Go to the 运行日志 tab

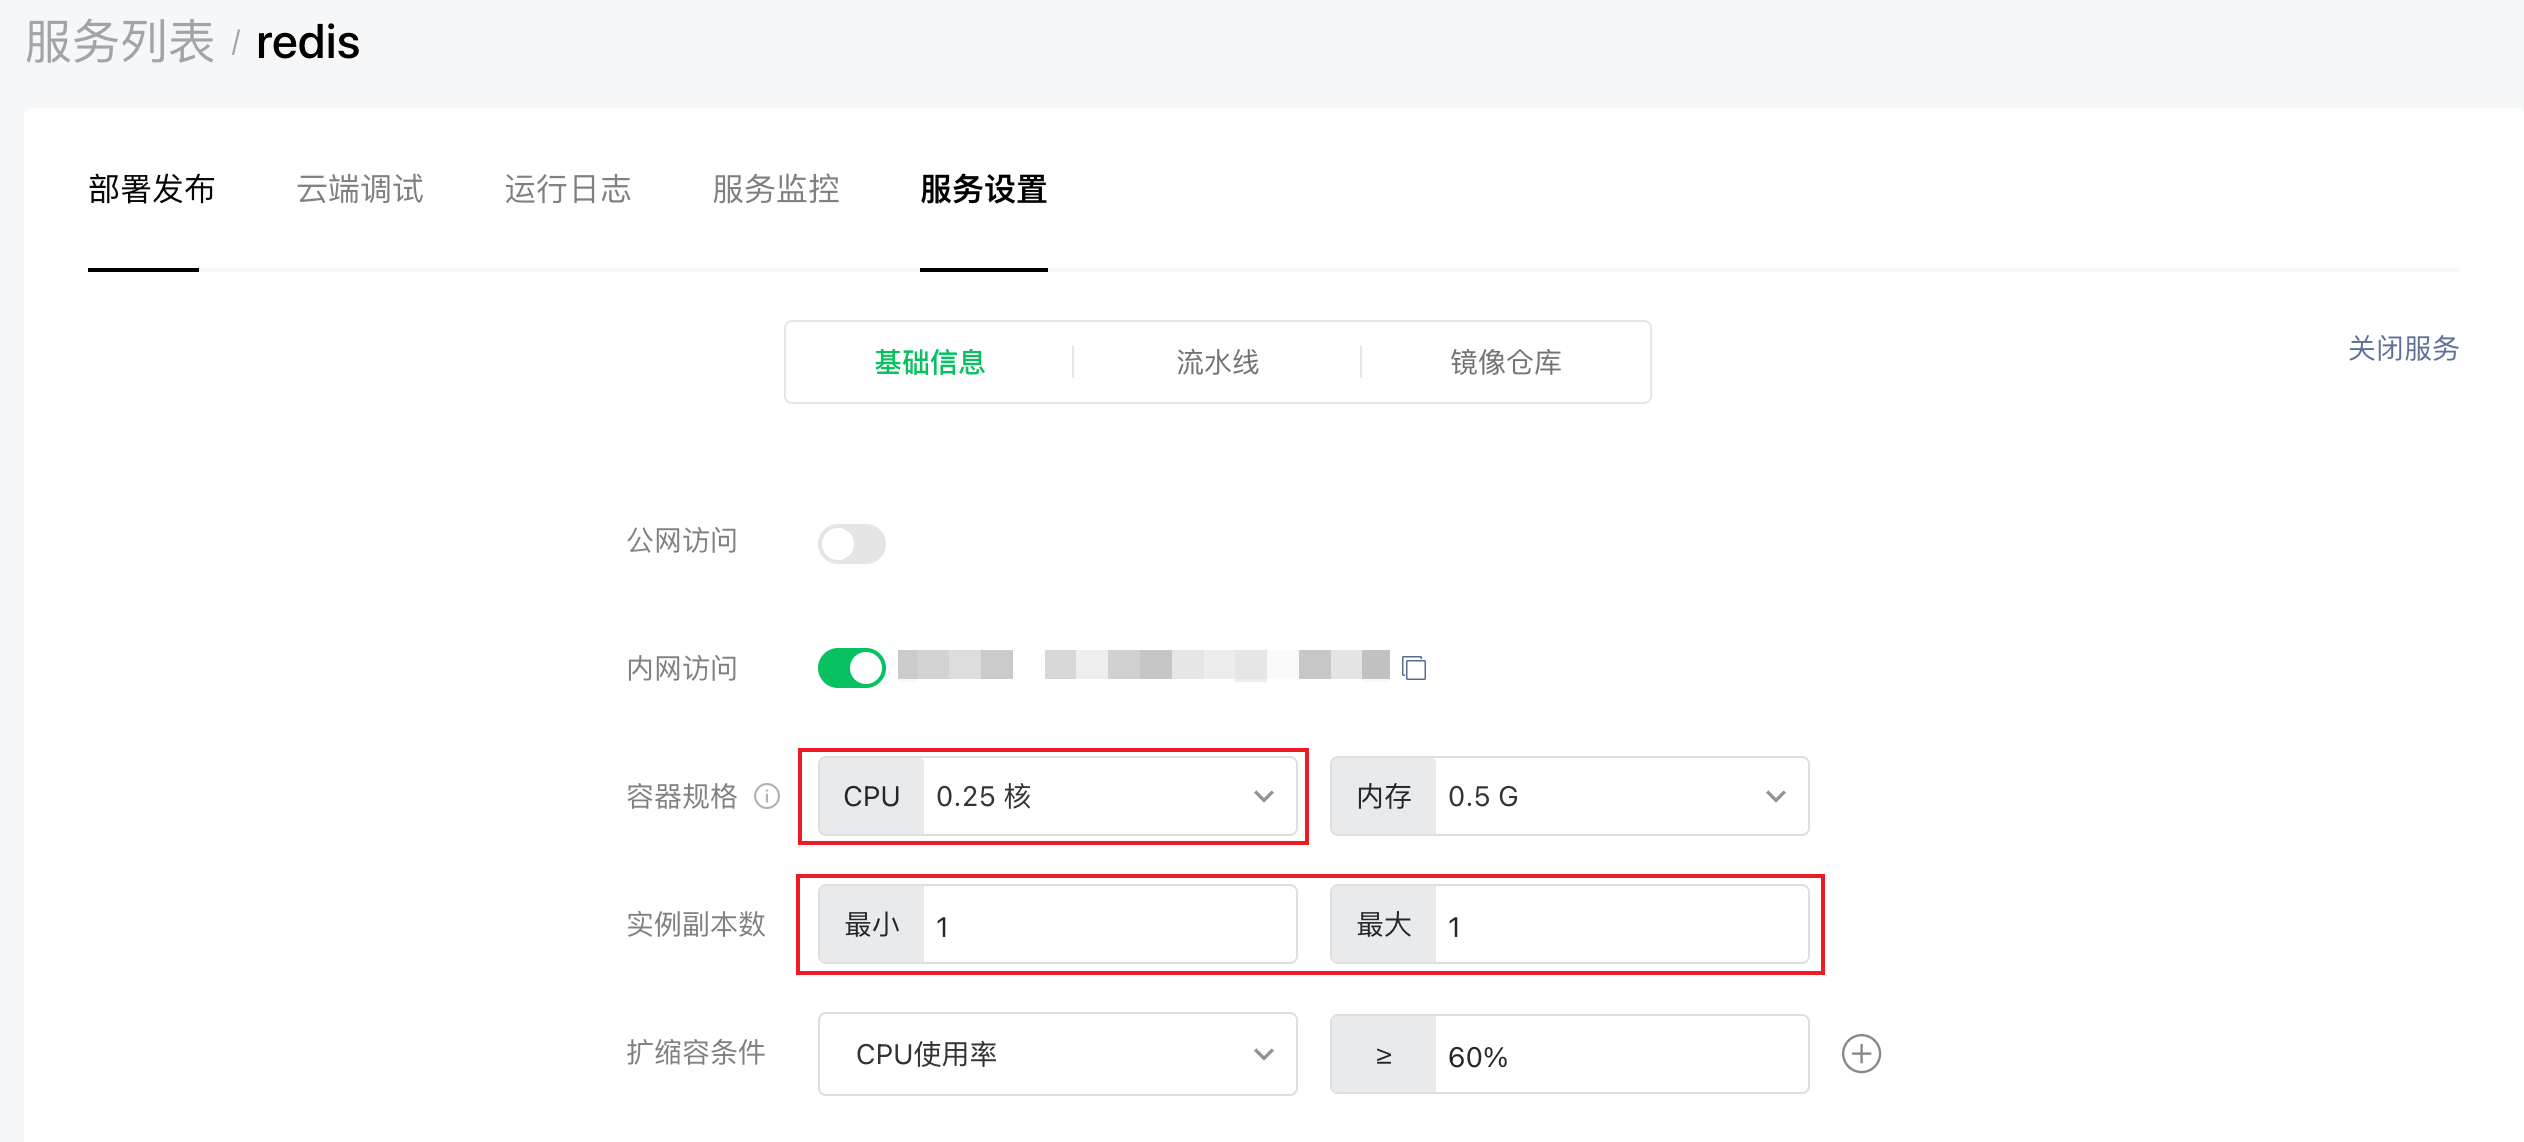(567, 189)
